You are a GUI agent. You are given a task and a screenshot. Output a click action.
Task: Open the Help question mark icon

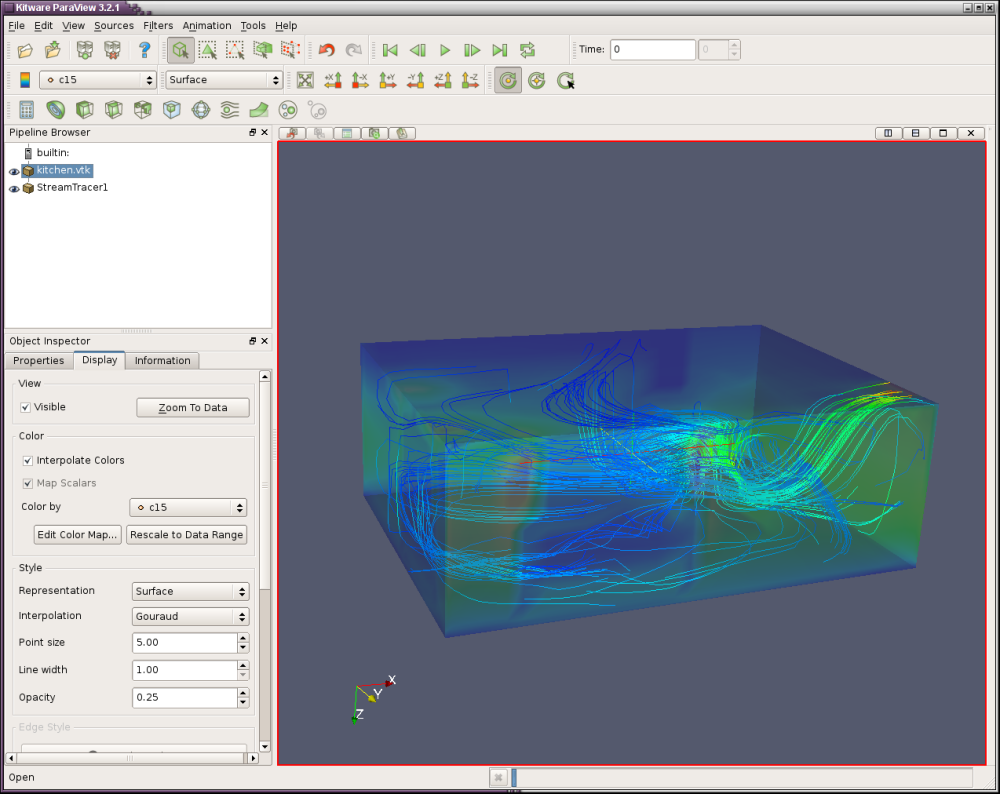(144, 50)
